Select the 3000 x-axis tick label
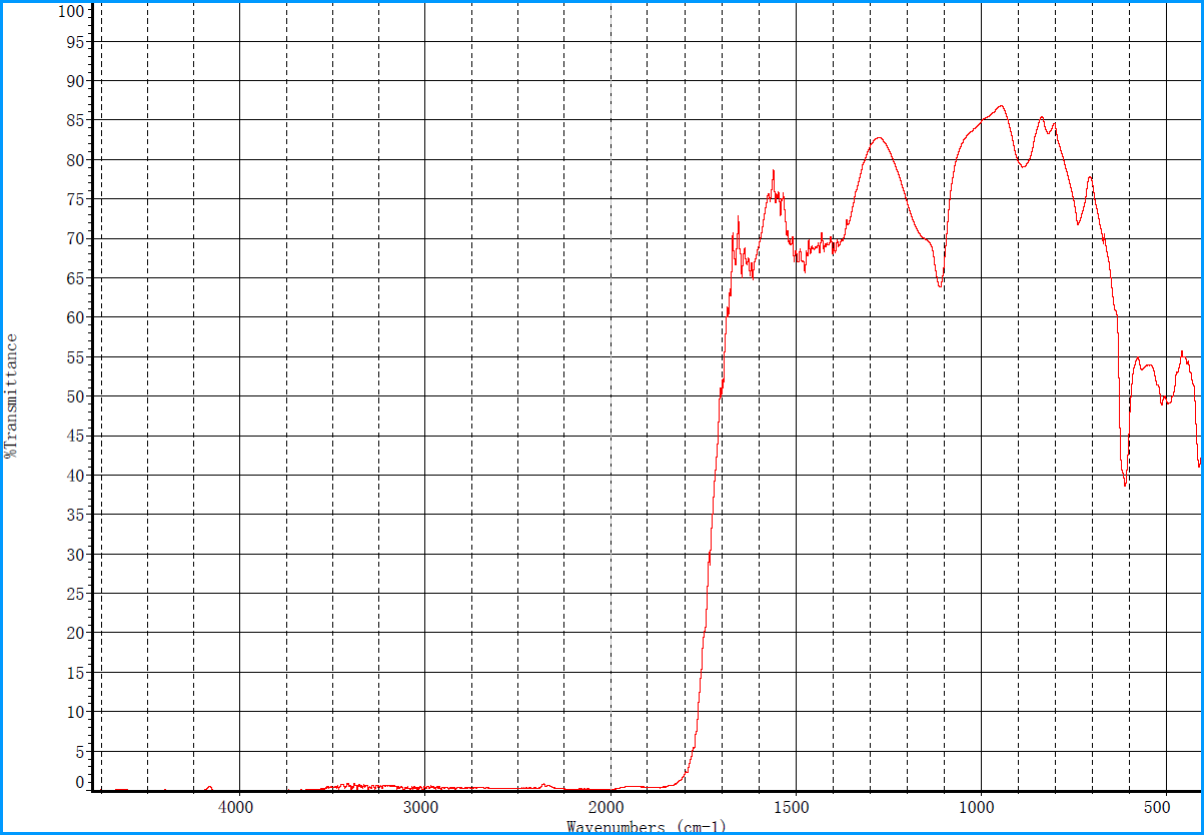Screen dimensions: 1204x835 pos(423,806)
